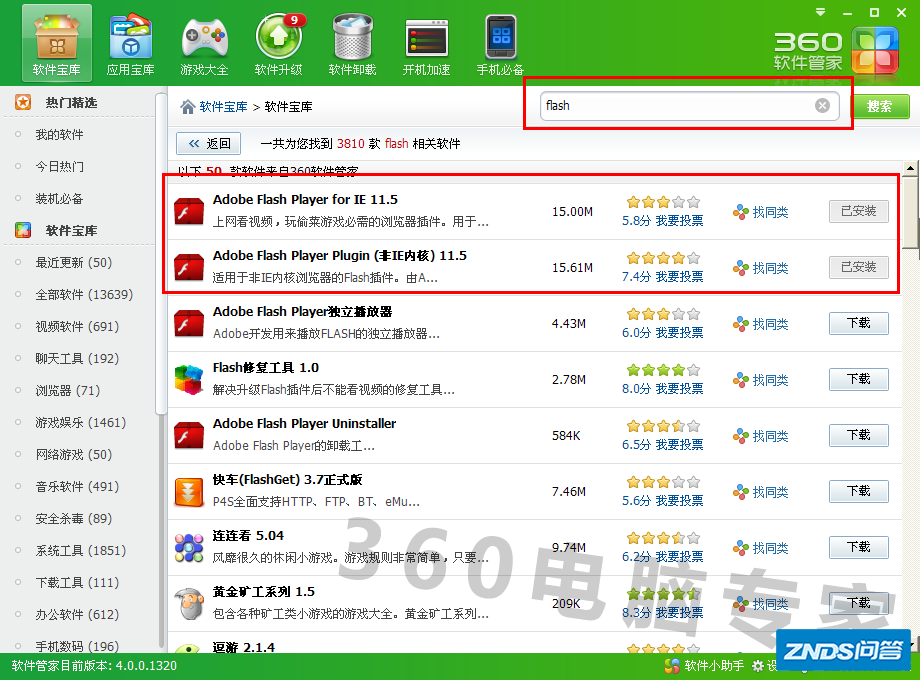Screen dimensions: 920x680
Task: Select 视频软件 (691) category
Action: pyautogui.click(x=77, y=327)
